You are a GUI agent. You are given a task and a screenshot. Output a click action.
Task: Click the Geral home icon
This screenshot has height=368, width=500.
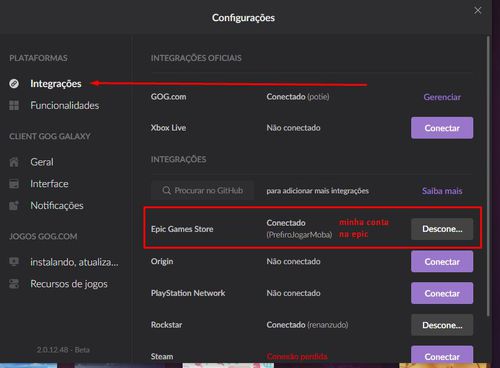14,162
